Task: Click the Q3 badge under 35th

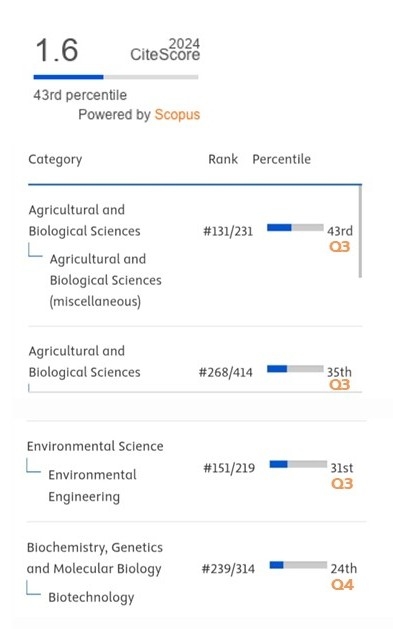Action: 340,385
